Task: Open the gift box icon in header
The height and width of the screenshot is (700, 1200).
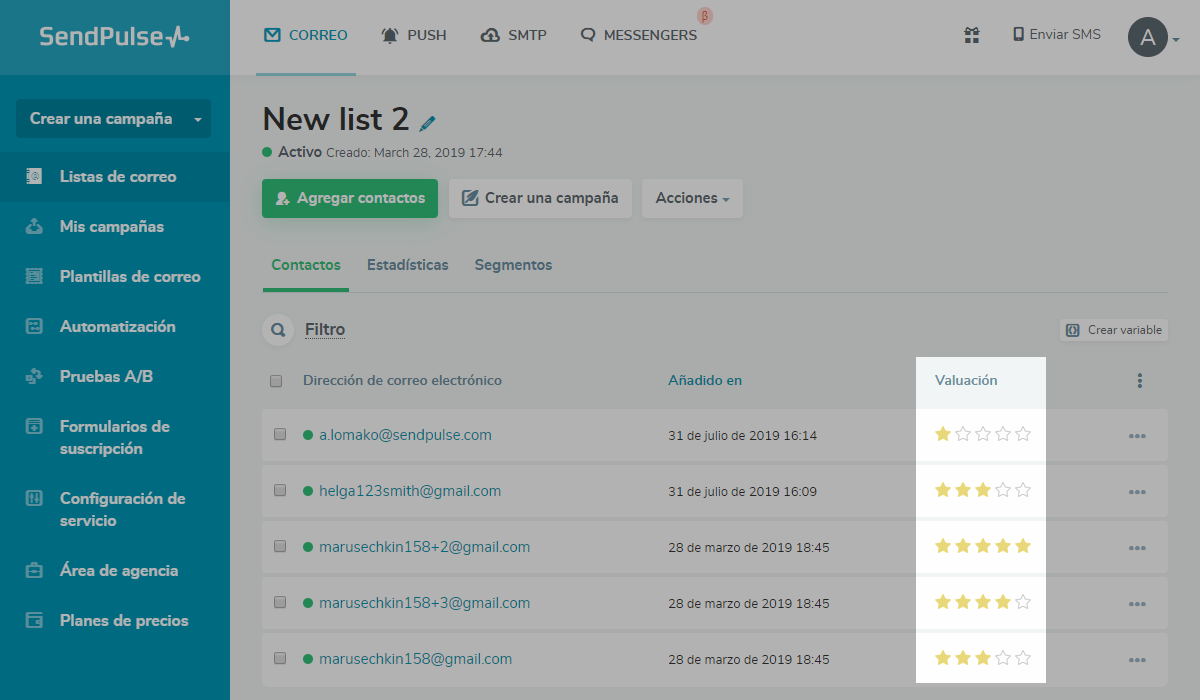Action: point(971,35)
